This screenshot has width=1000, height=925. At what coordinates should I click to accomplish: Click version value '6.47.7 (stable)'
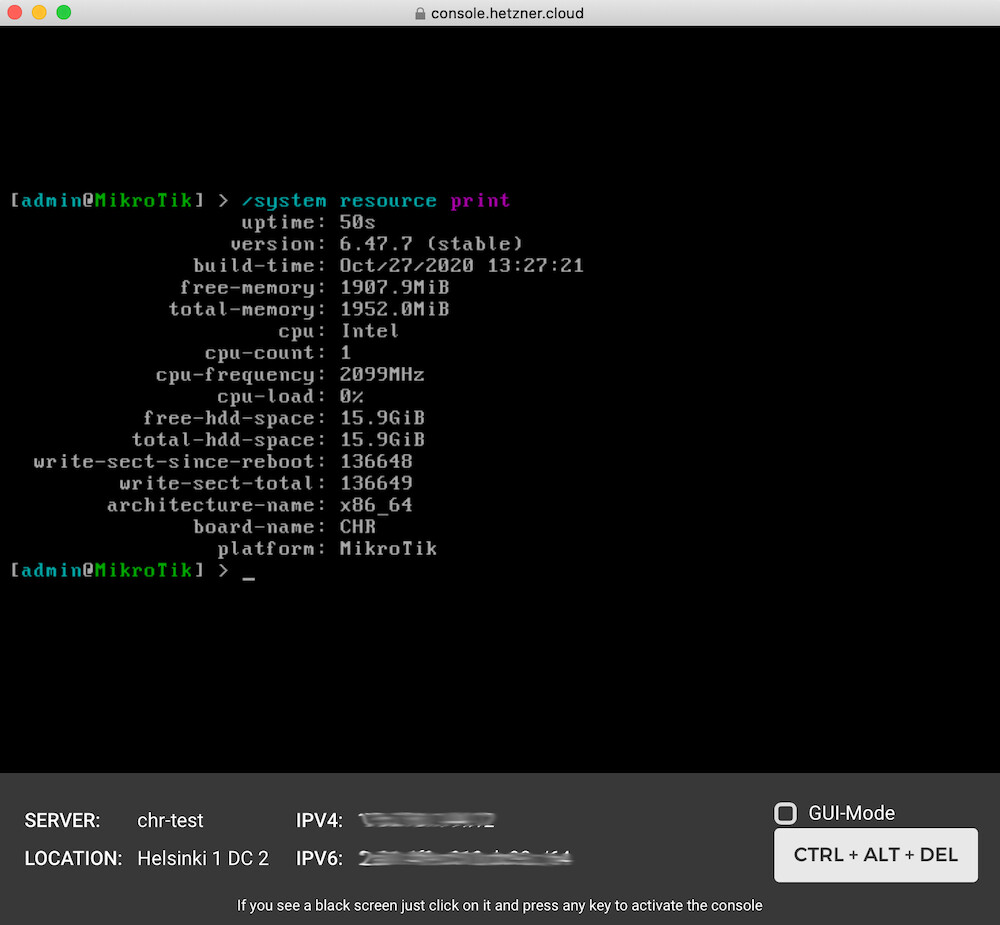click(431, 244)
